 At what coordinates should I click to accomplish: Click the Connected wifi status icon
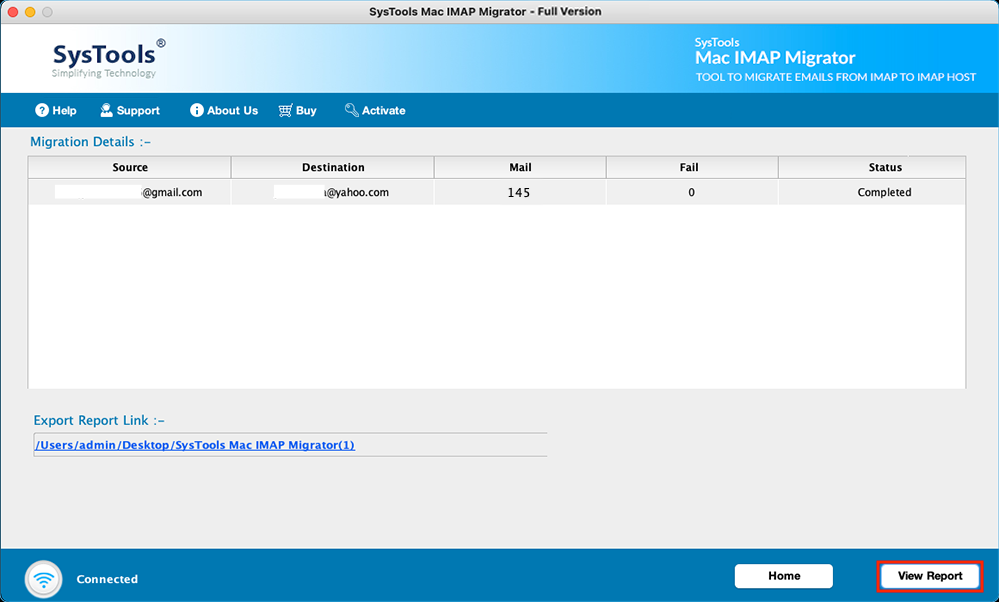coord(44,579)
